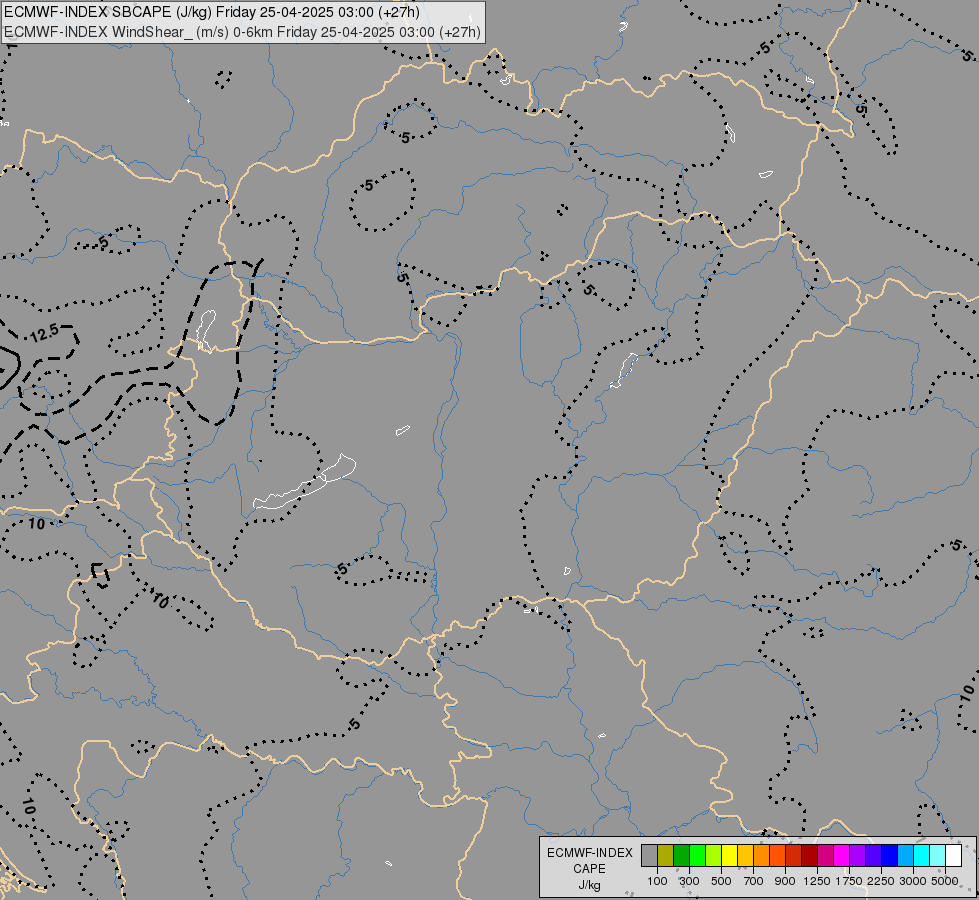Click the SBCAPE title line at top
The height and width of the screenshot is (900, 979).
click(212, 12)
